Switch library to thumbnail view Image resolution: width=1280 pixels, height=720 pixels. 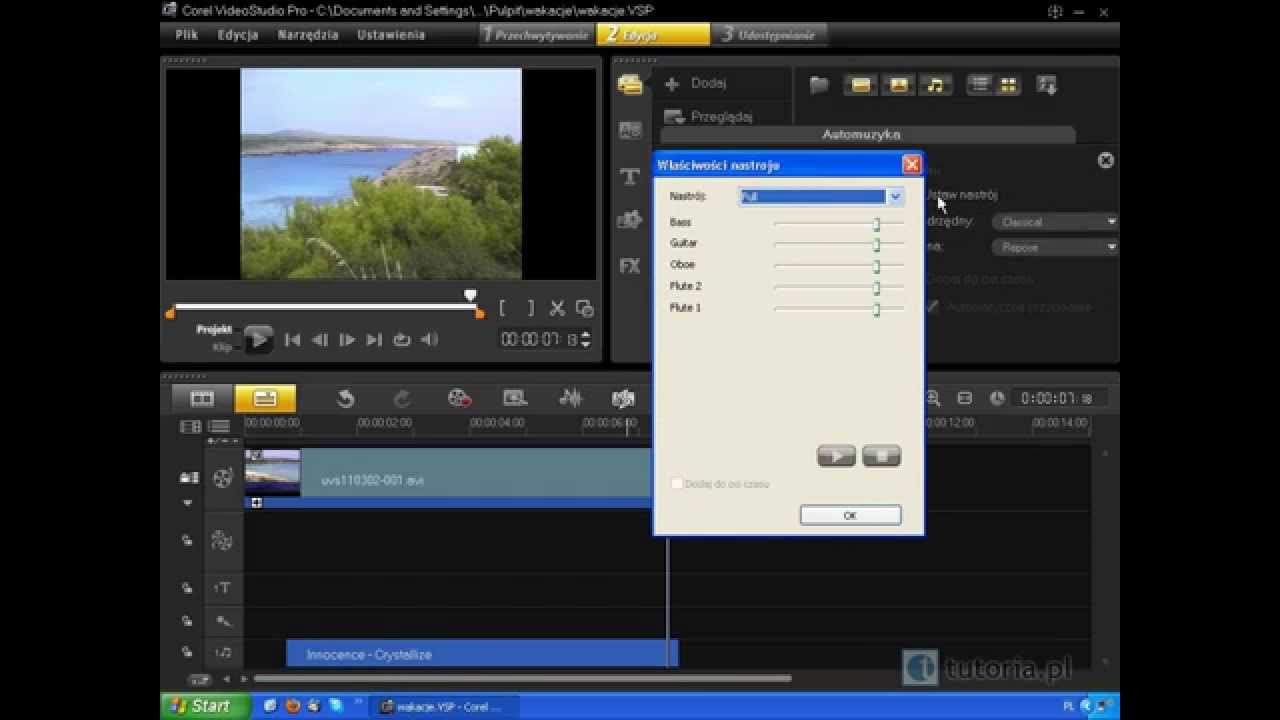pos(1008,85)
